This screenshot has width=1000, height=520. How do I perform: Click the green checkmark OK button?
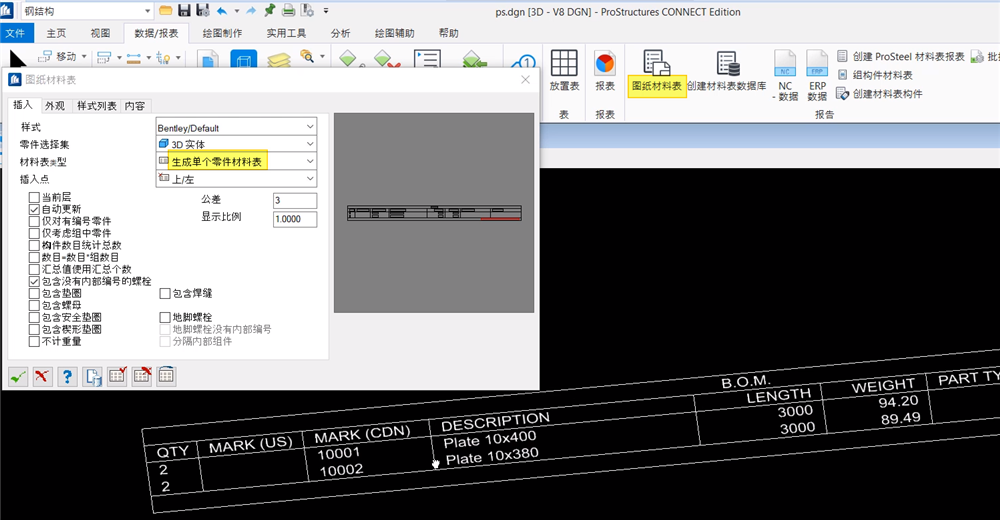[x=18, y=376]
